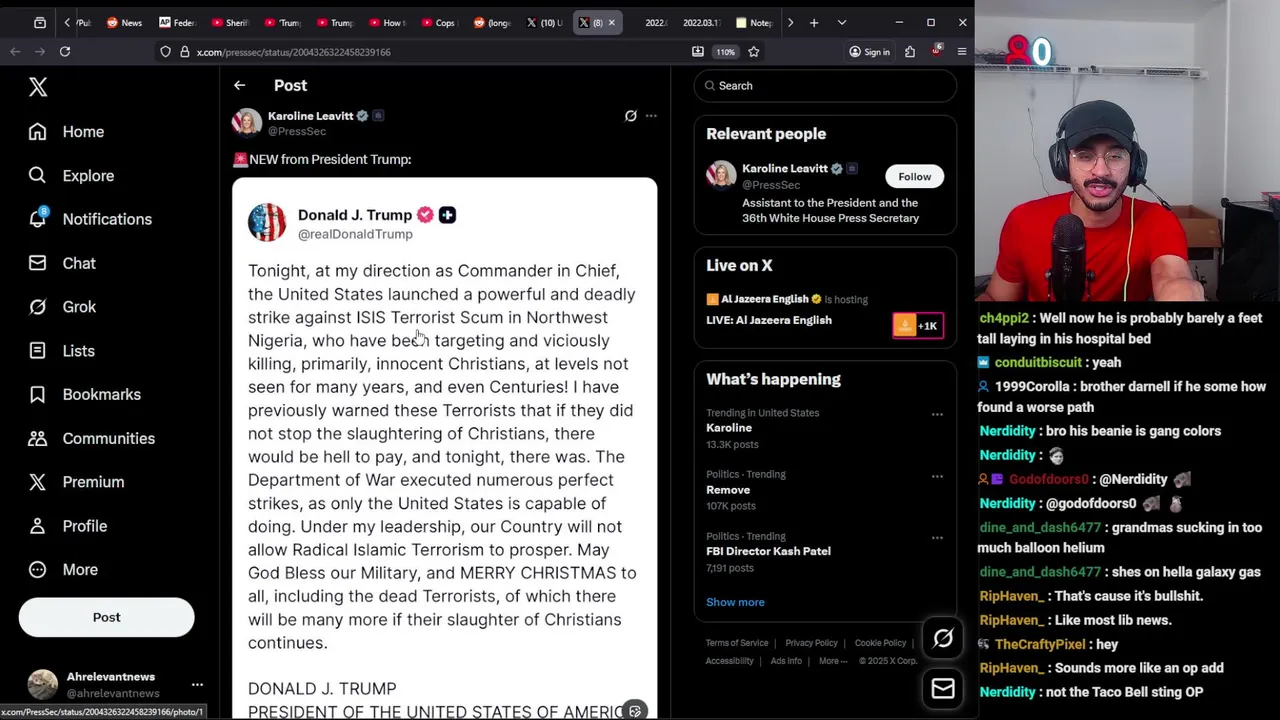The height and width of the screenshot is (720, 1280).
Task: Click the Profile icon in sidebar
Action: [x=37, y=526]
